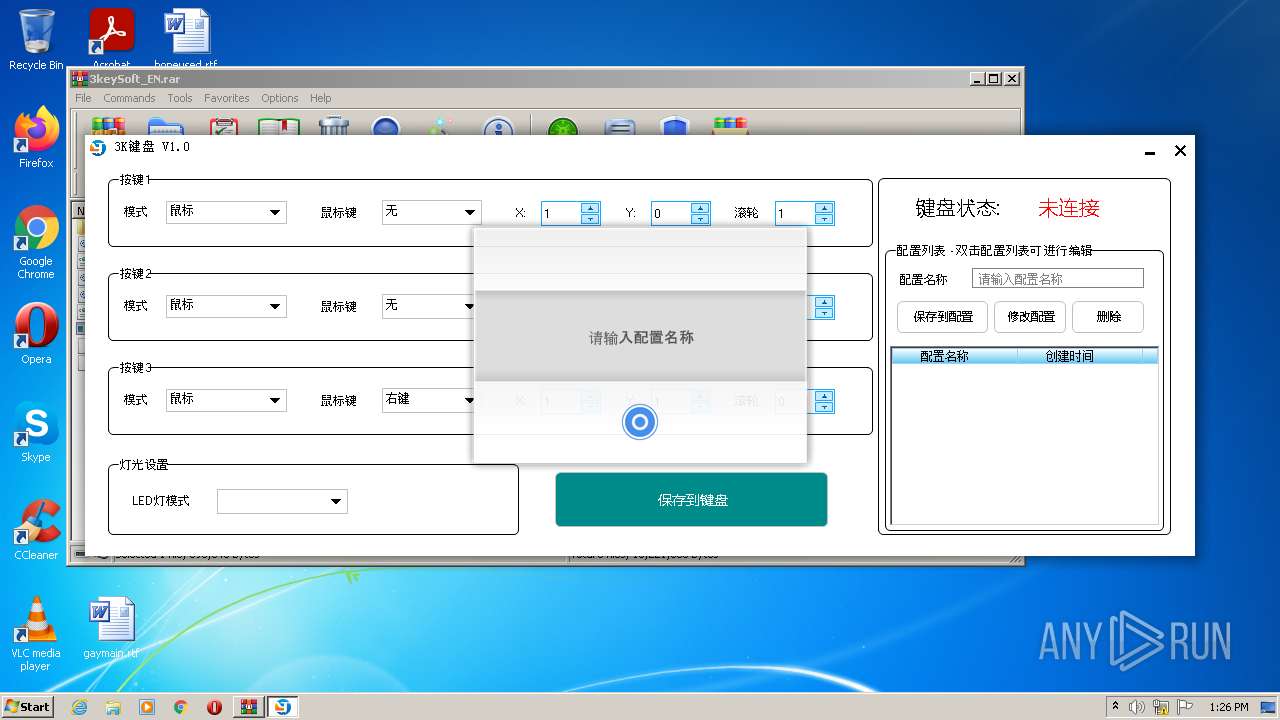
Task: Open 按键2 模式 dropdown
Action: (226, 306)
